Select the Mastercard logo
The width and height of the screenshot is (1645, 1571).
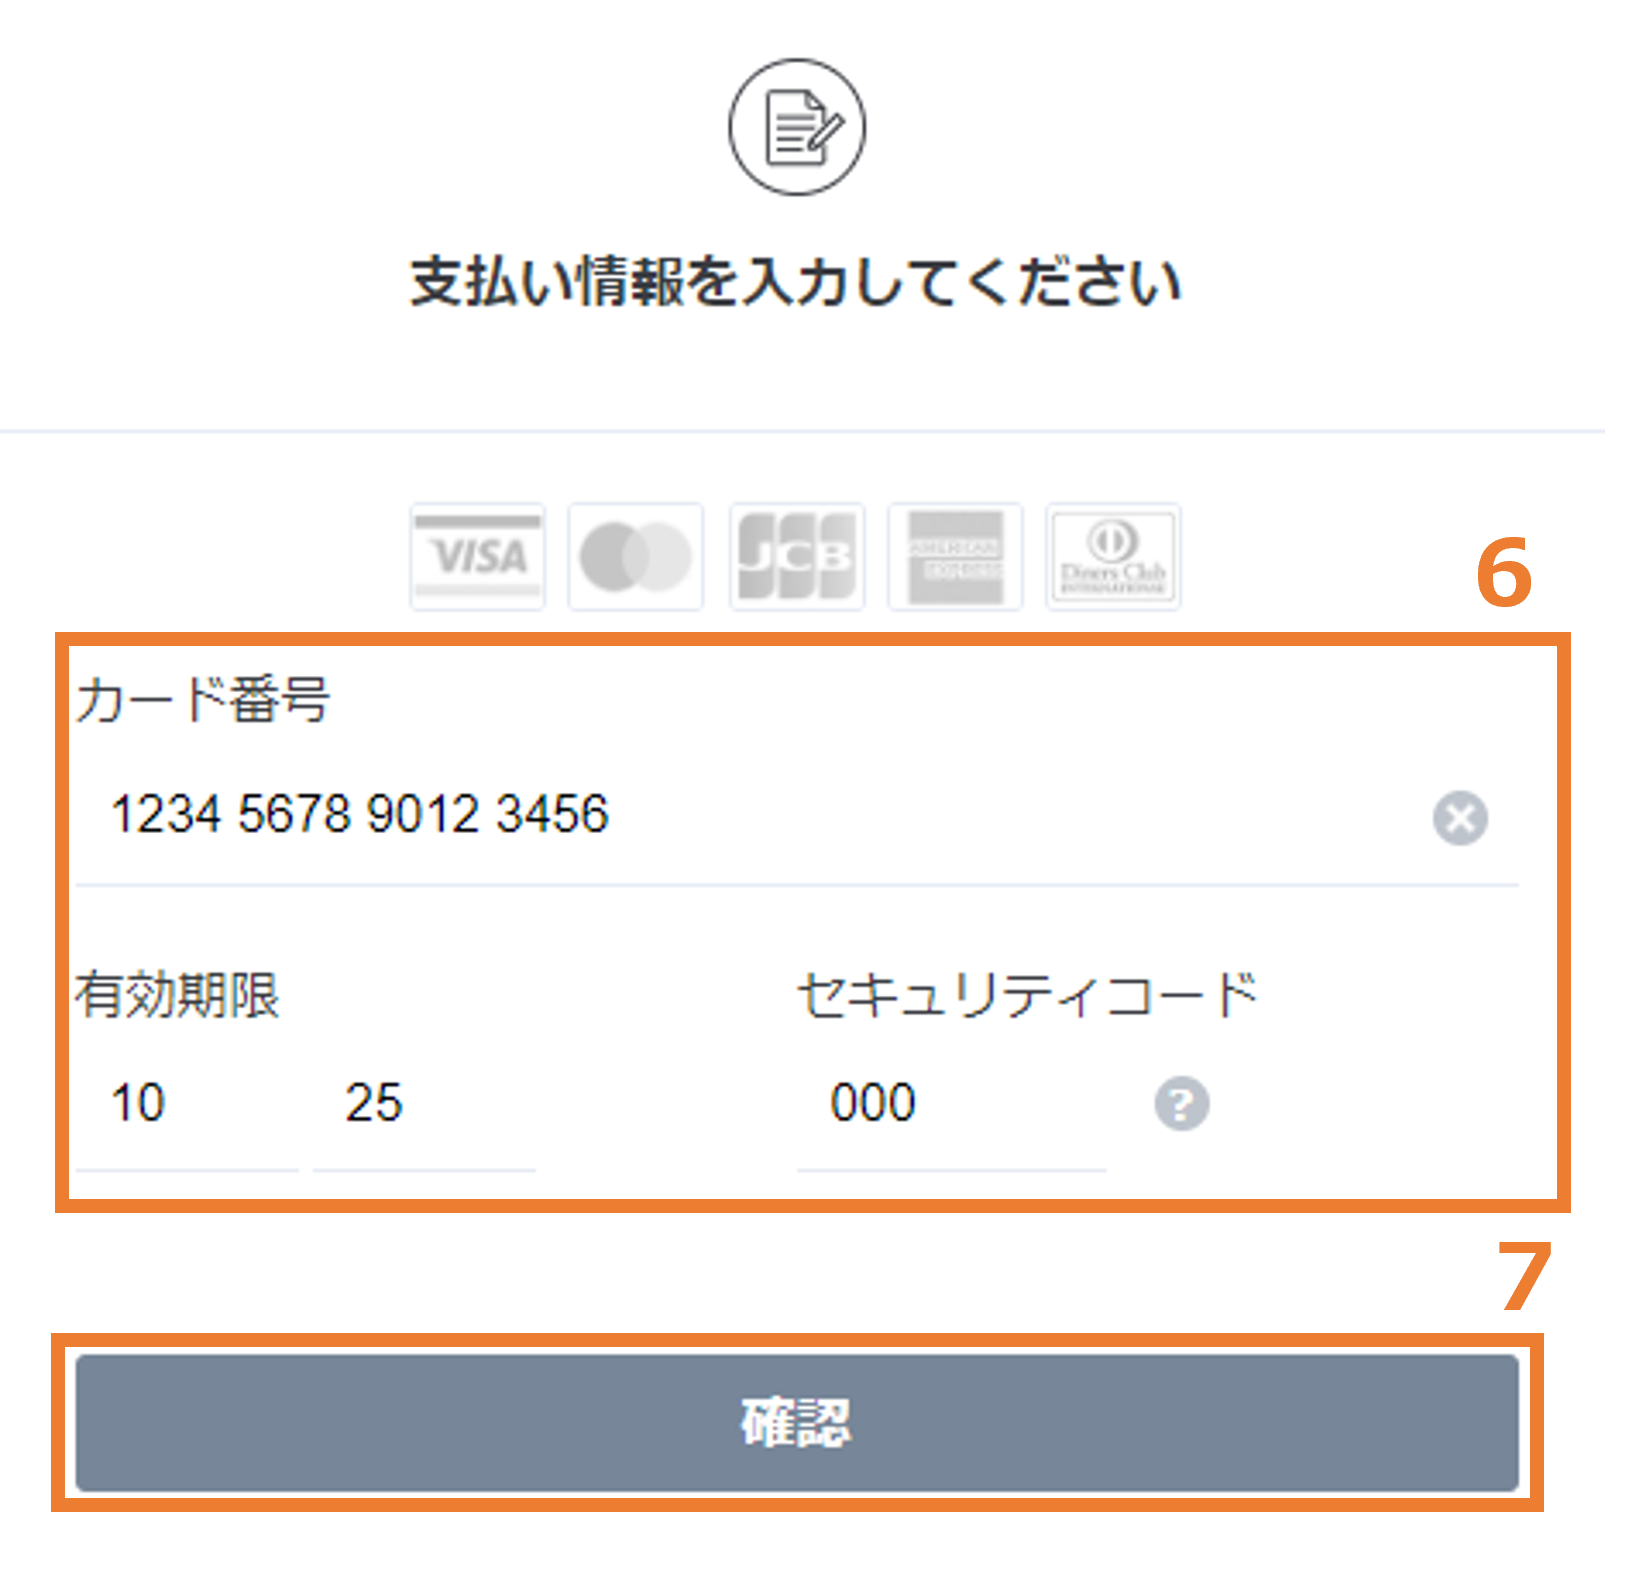pyautogui.click(x=636, y=557)
